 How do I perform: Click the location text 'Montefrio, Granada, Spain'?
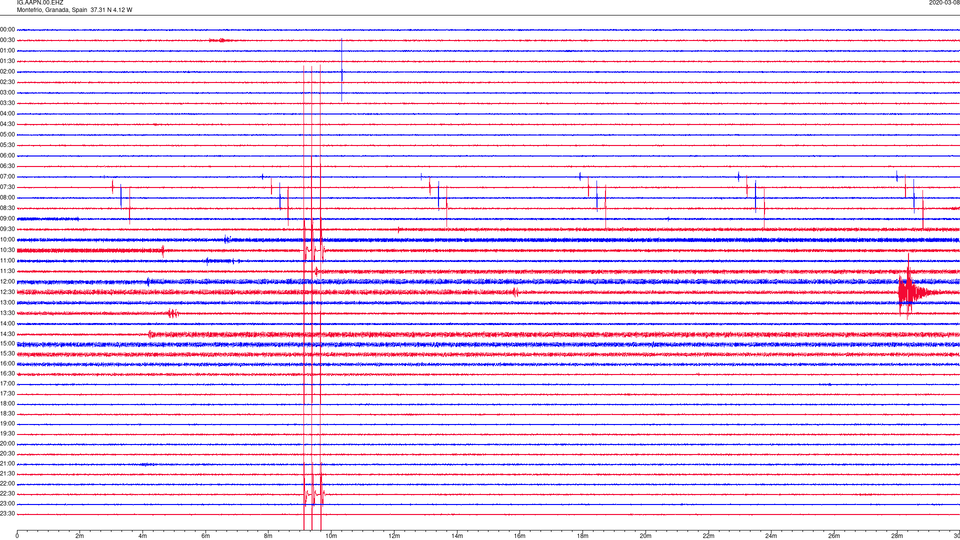coord(52,10)
